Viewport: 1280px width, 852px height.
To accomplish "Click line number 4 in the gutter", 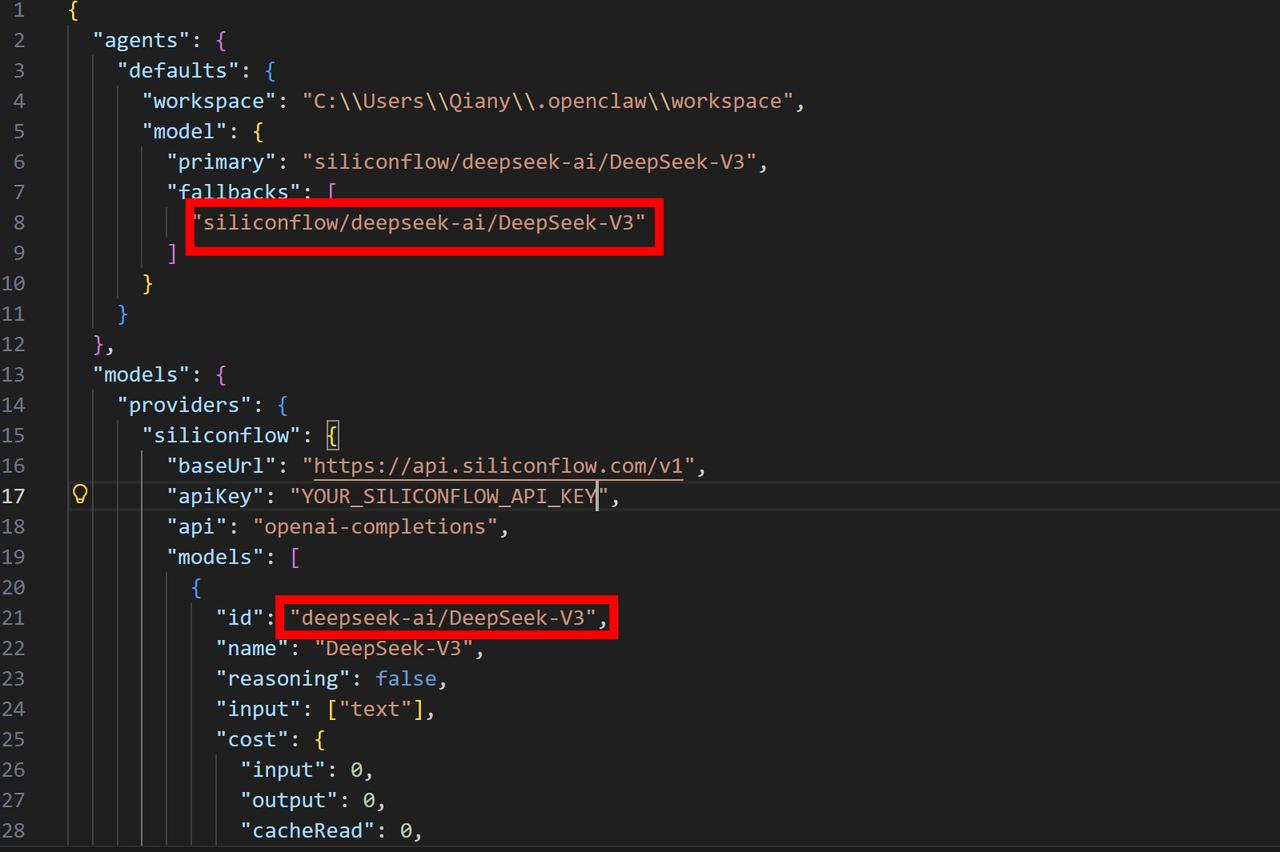I will [20, 100].
